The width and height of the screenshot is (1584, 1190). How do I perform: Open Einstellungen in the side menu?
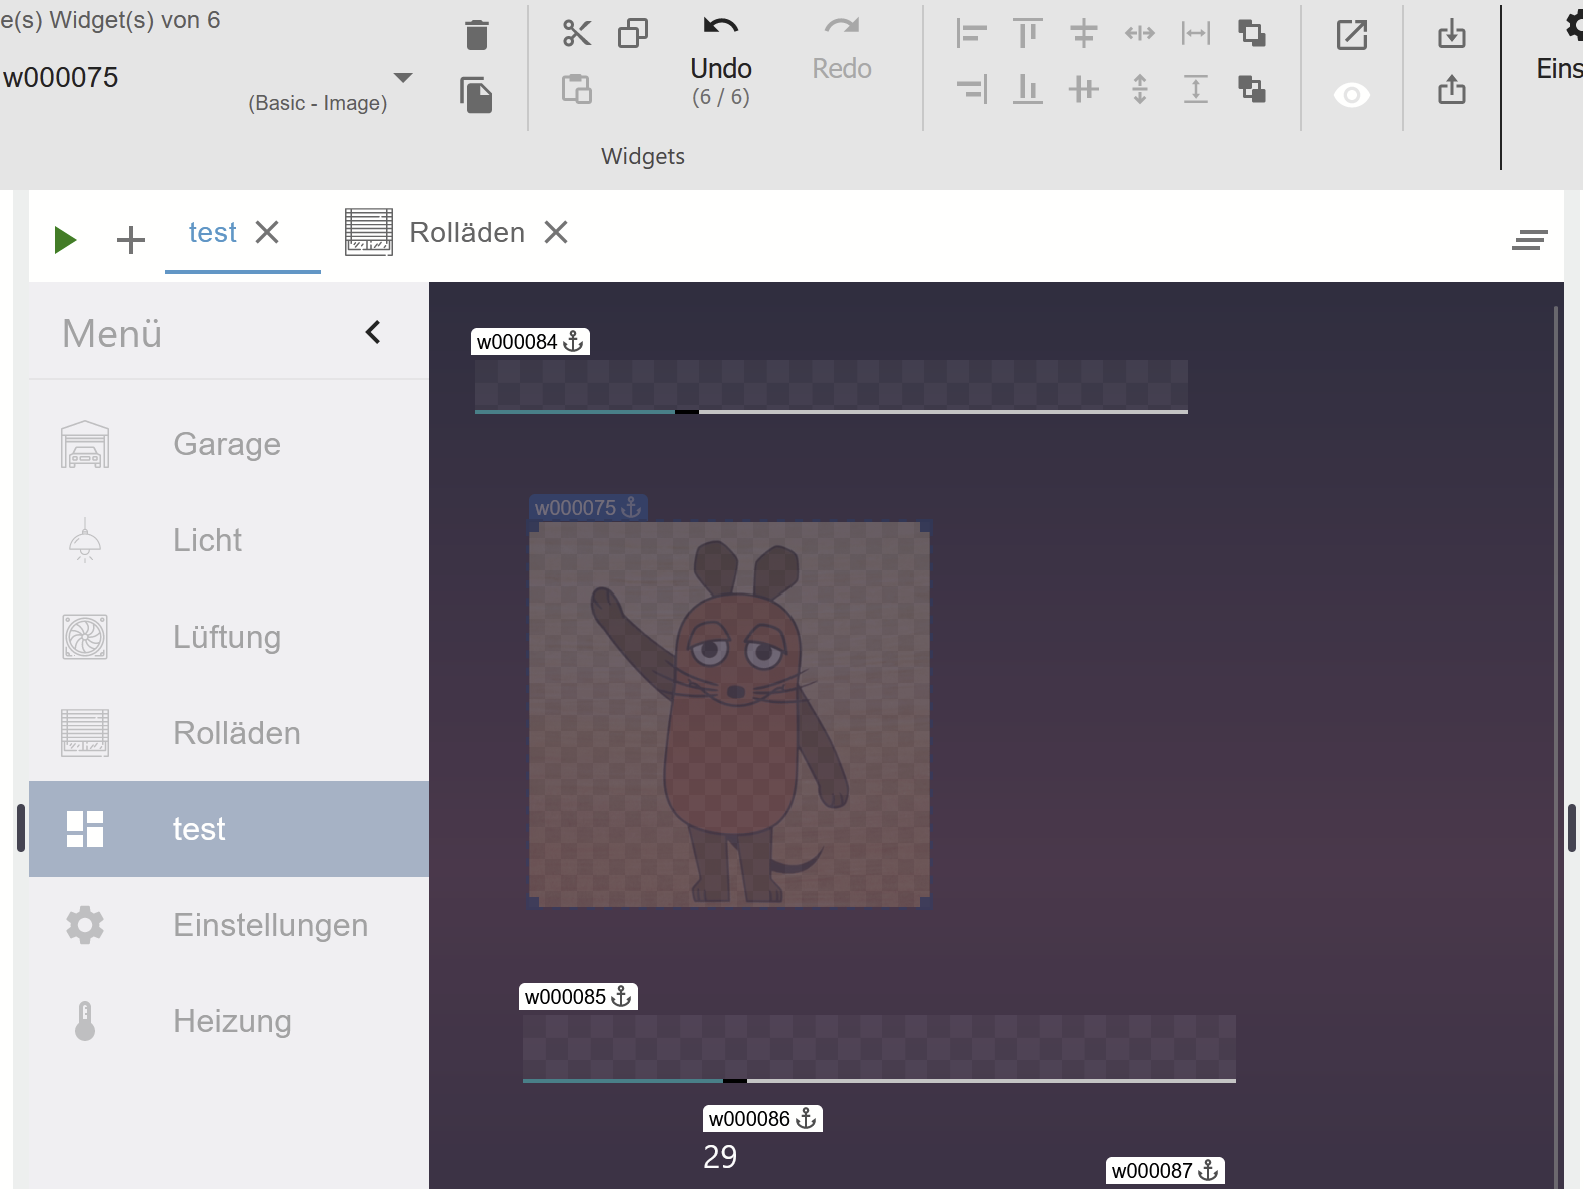click(229, 925)
